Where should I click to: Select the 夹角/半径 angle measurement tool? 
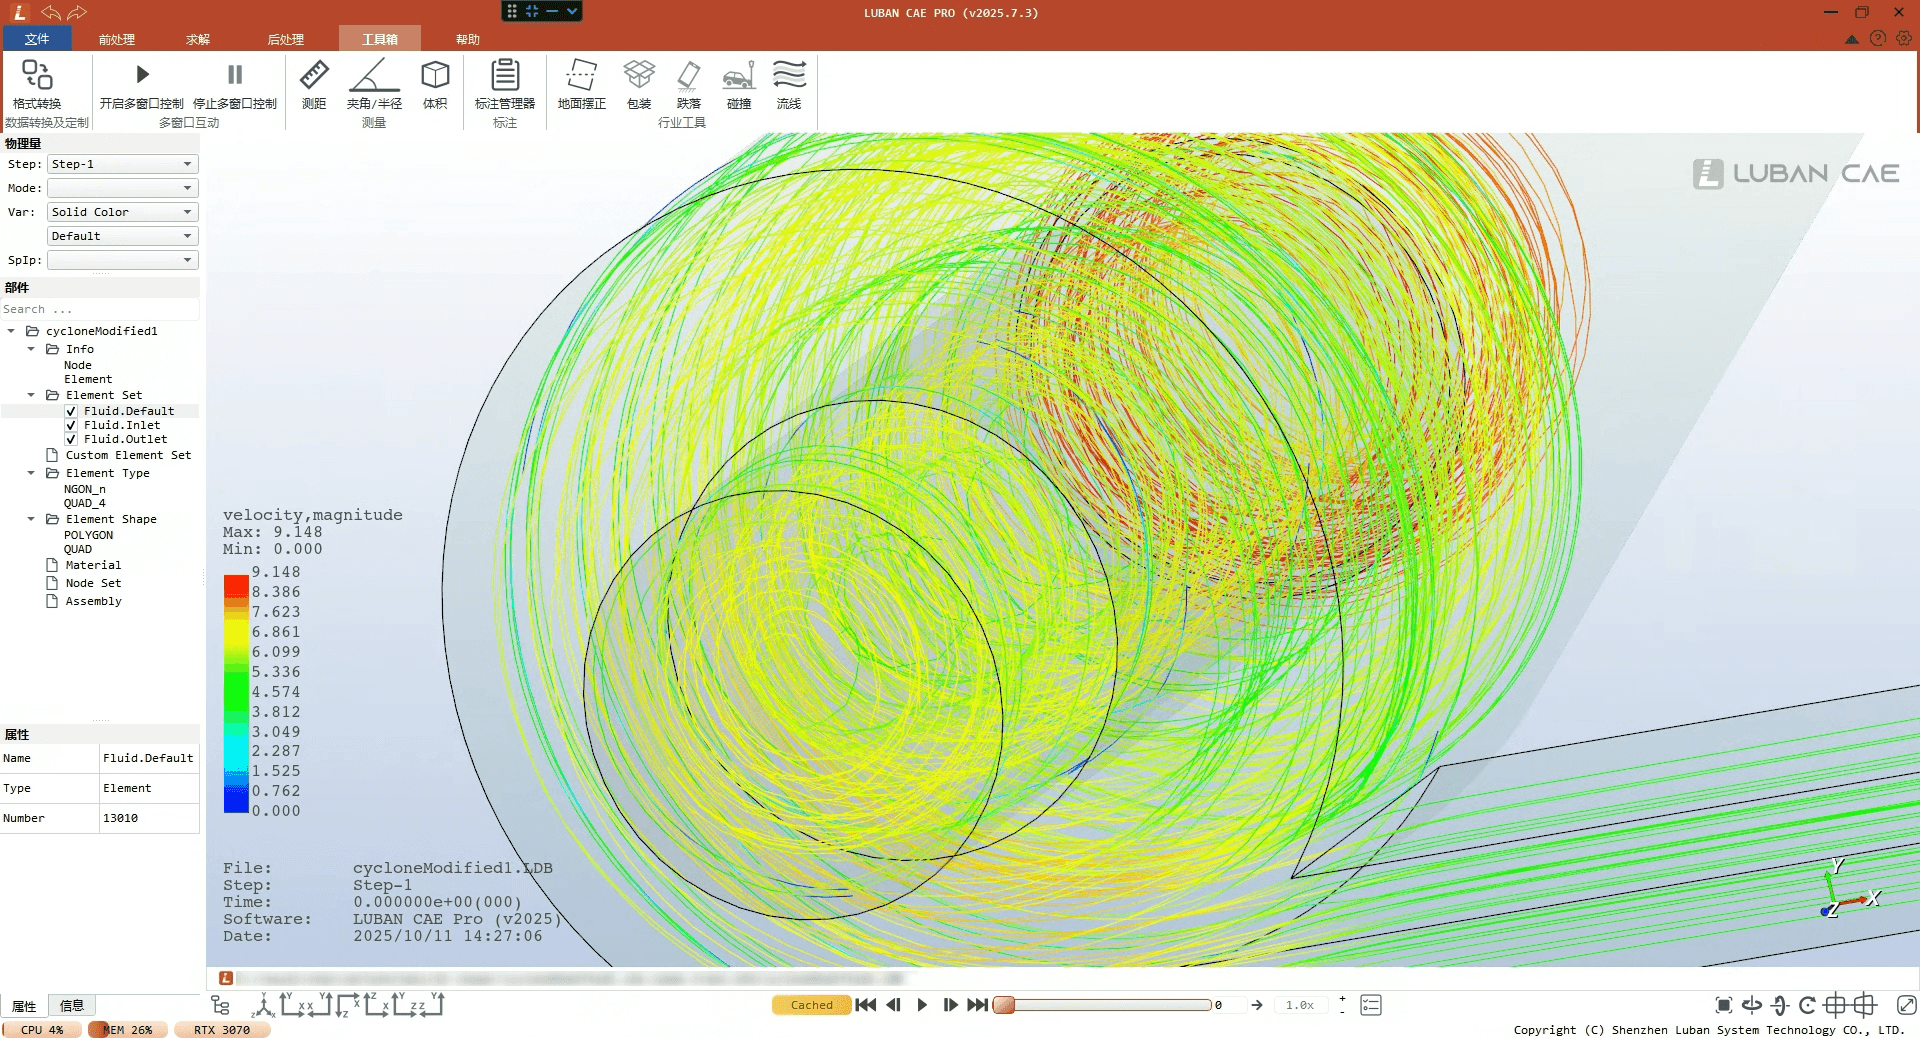(x=374, y=76)
